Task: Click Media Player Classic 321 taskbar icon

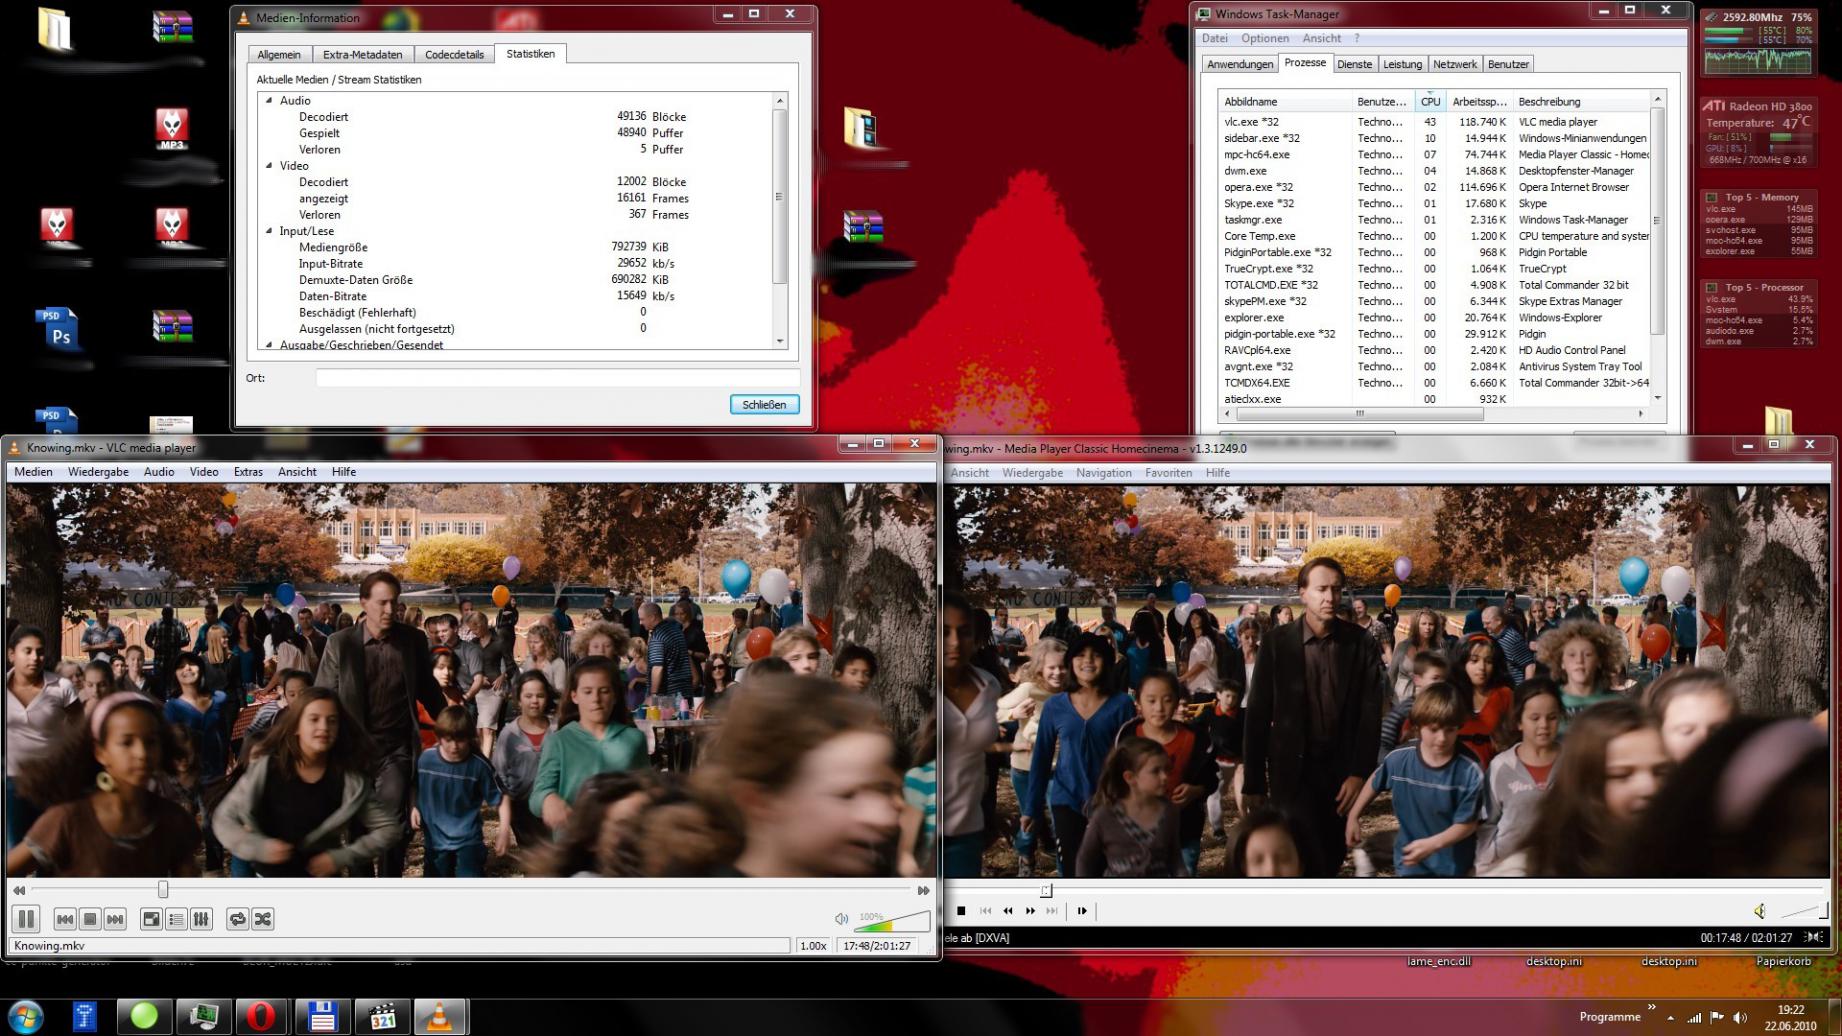Action: pos(383,1016)
